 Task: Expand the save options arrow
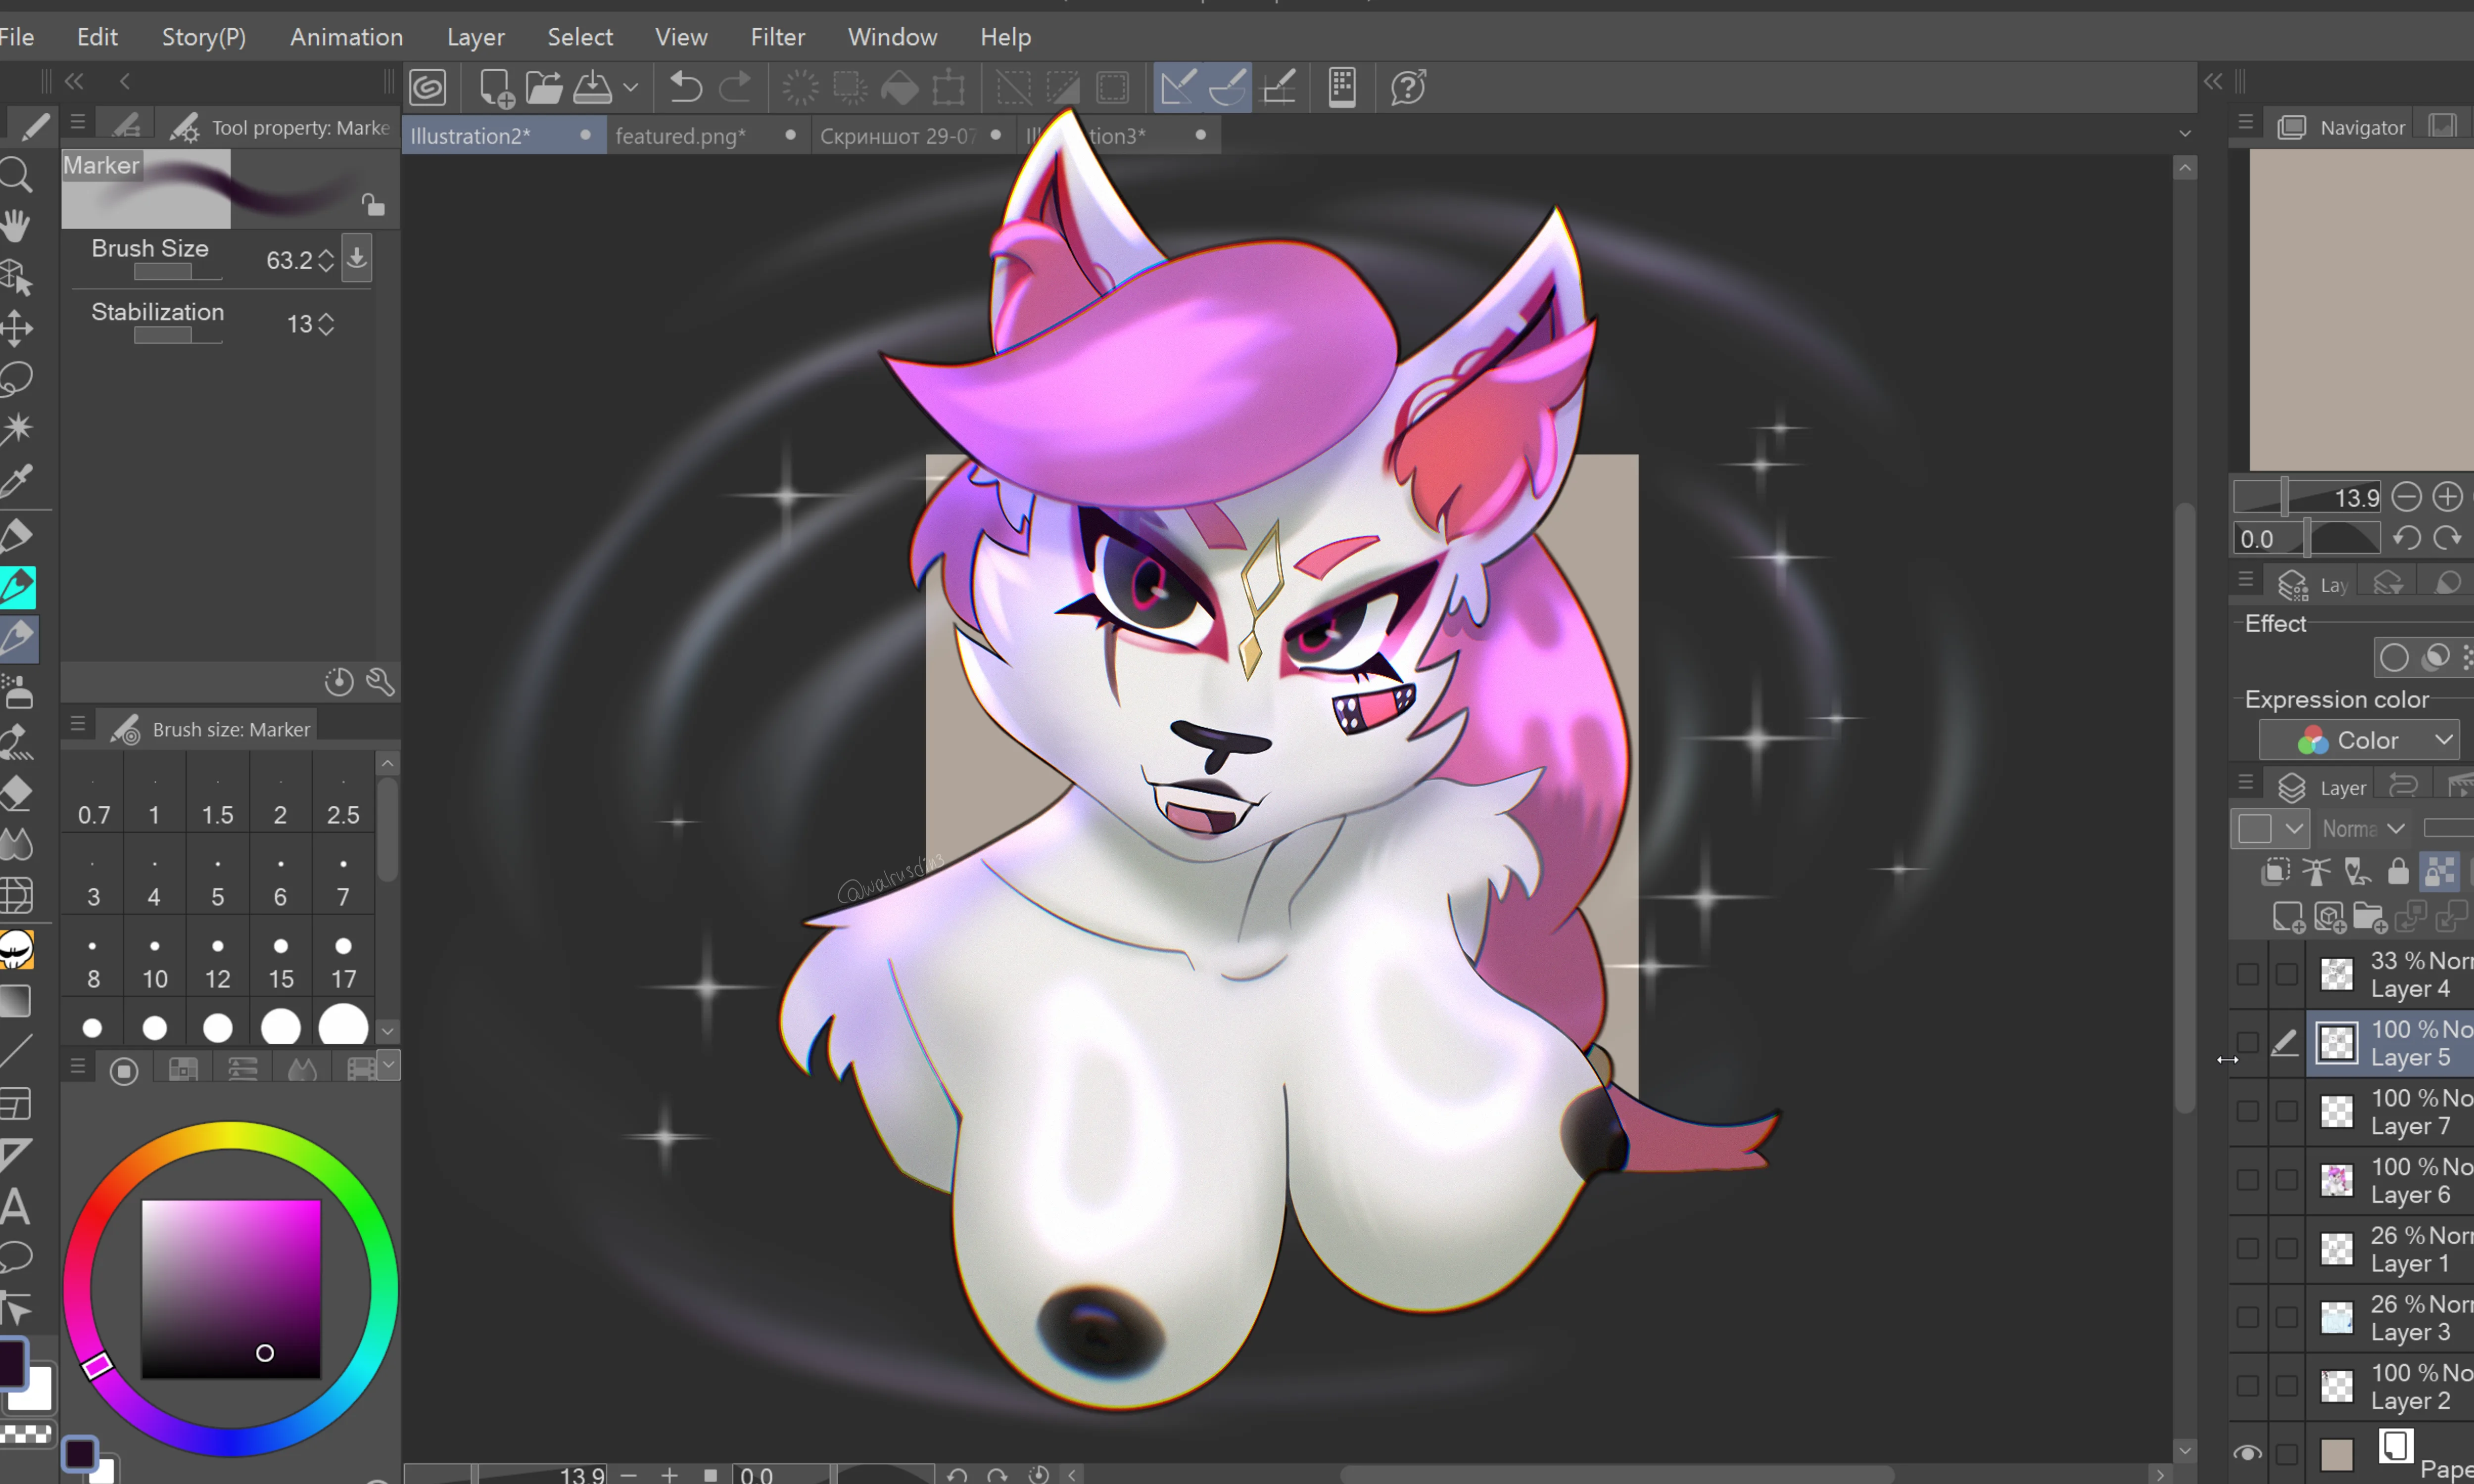point(631,88)
